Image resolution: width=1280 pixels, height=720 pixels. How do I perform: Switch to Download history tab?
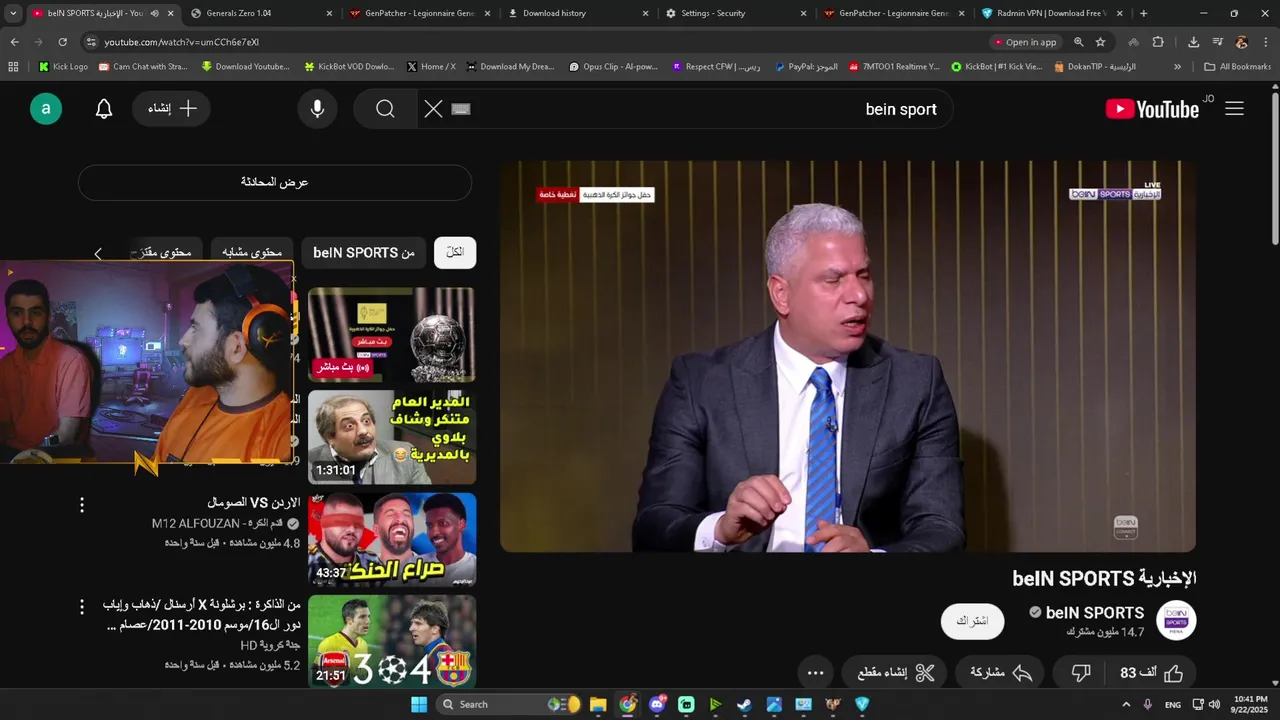[578, 13]
